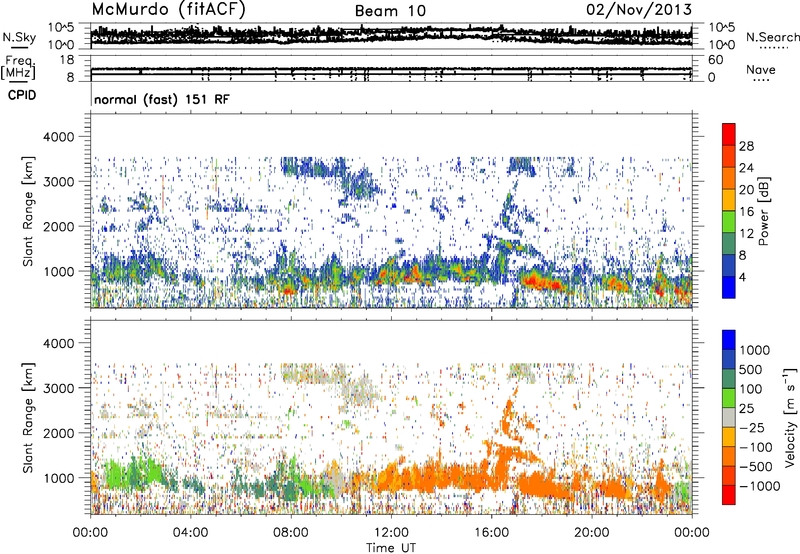The height and width of the screenshot is (554, 800).
Task: Click the 'CPID' row label
Action: (22, 95)
